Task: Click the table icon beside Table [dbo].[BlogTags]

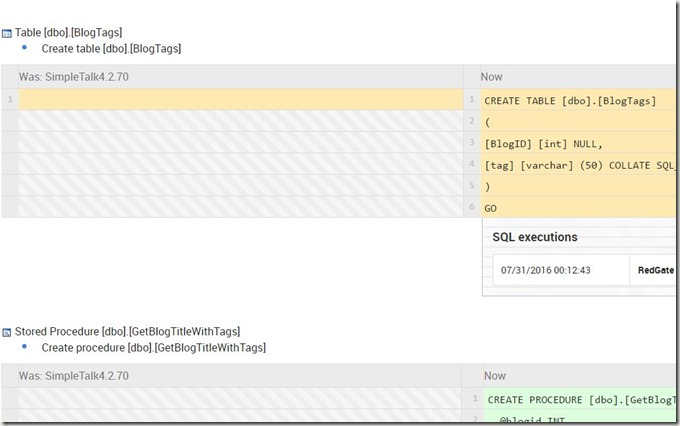Action: click(x=8, y=33)
